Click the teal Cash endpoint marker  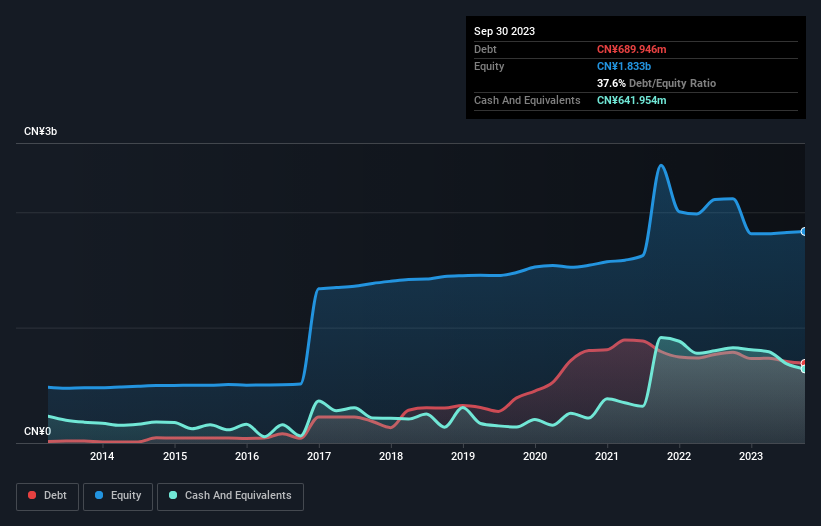(x=804, y=368)
